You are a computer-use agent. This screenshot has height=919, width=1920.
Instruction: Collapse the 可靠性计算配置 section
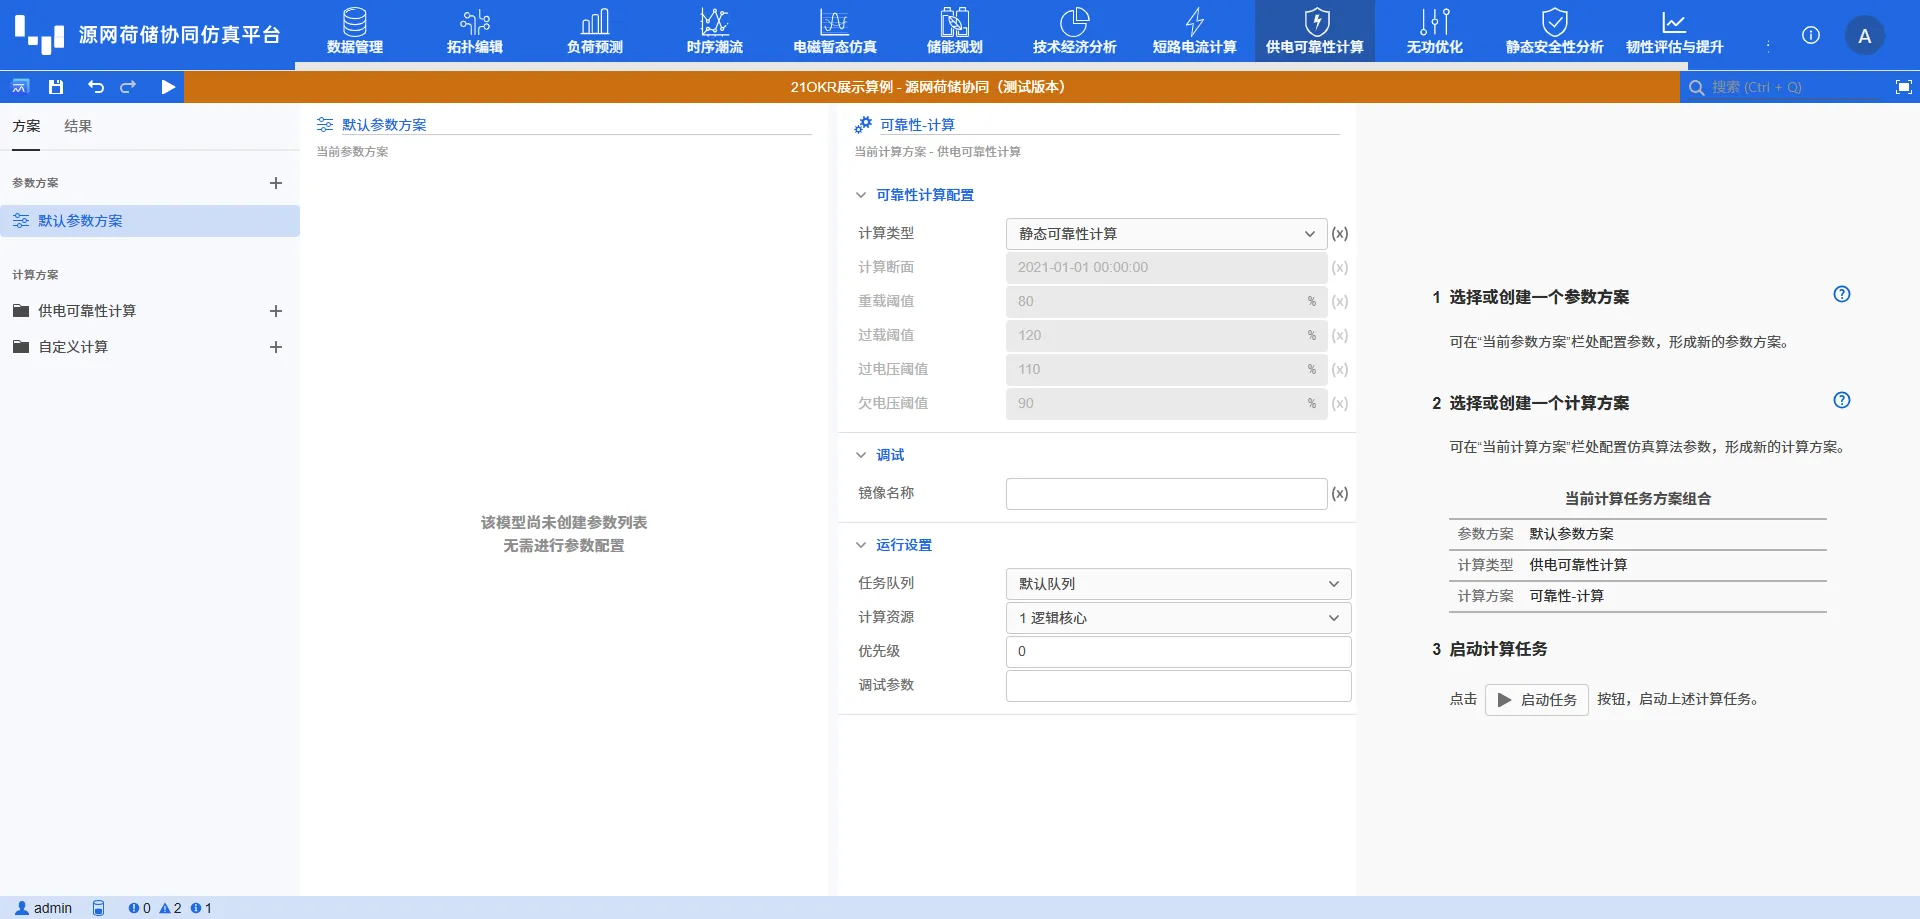pyautogui.click(x=861, y=195)
